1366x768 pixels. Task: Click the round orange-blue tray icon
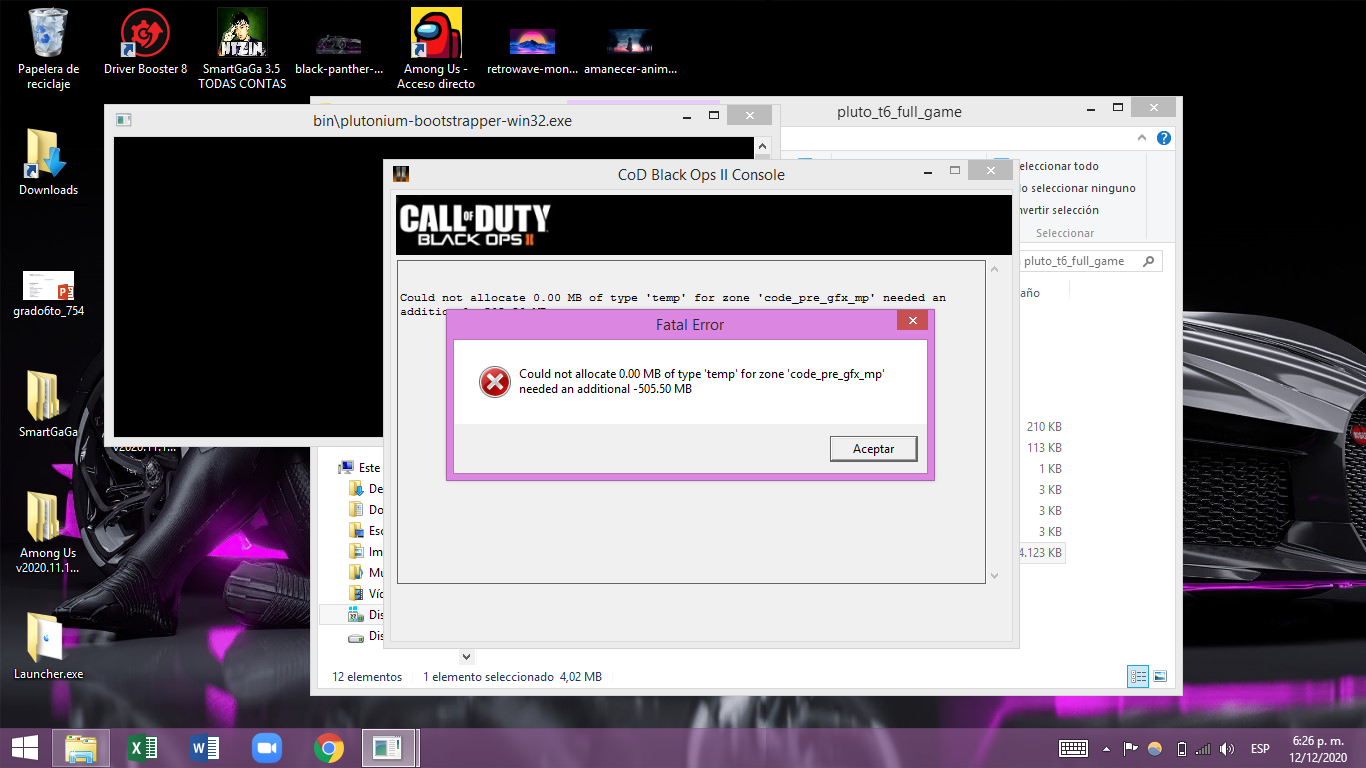(1155, 748)
